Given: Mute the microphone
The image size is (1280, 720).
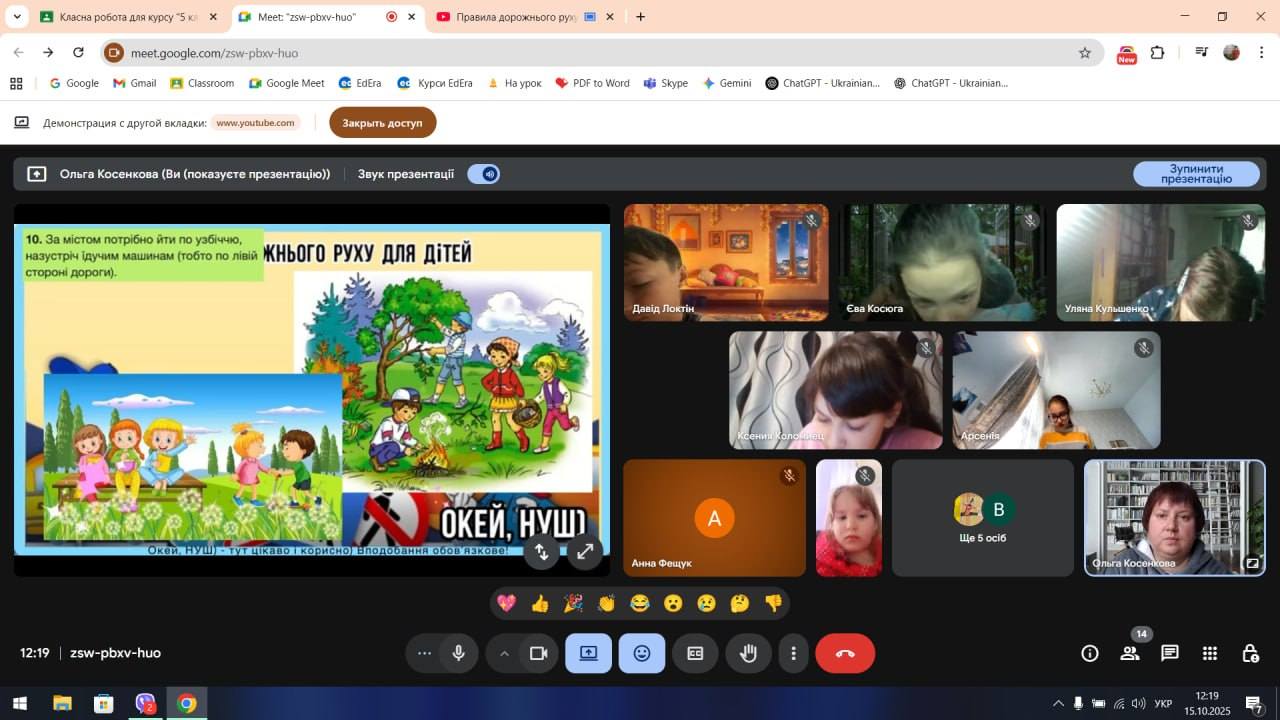Looking at the screenshot, I should (x=458, y=653).
